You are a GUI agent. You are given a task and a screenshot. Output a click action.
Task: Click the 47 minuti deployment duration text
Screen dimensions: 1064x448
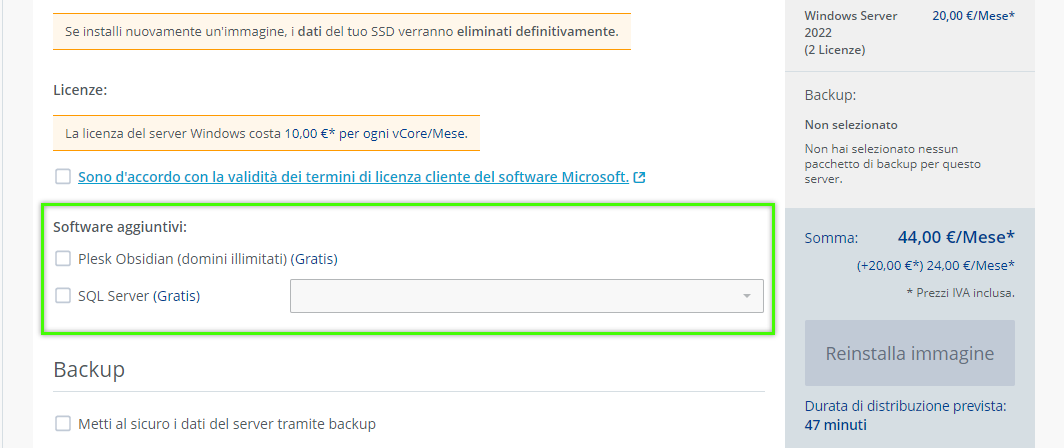tap(835, 426)
